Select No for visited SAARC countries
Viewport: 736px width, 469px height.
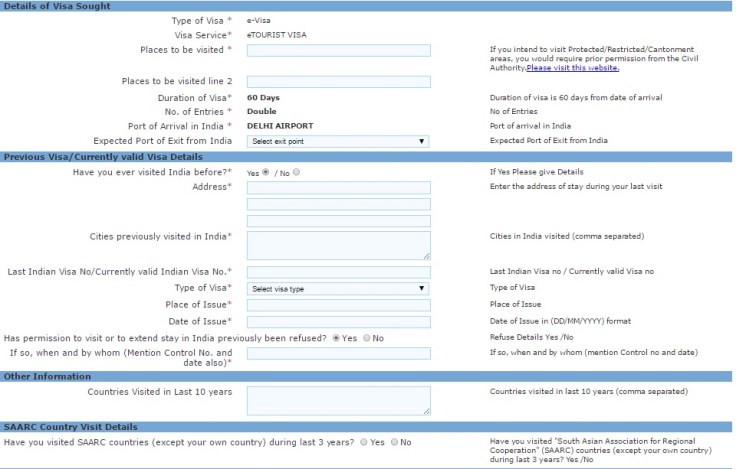394,441
